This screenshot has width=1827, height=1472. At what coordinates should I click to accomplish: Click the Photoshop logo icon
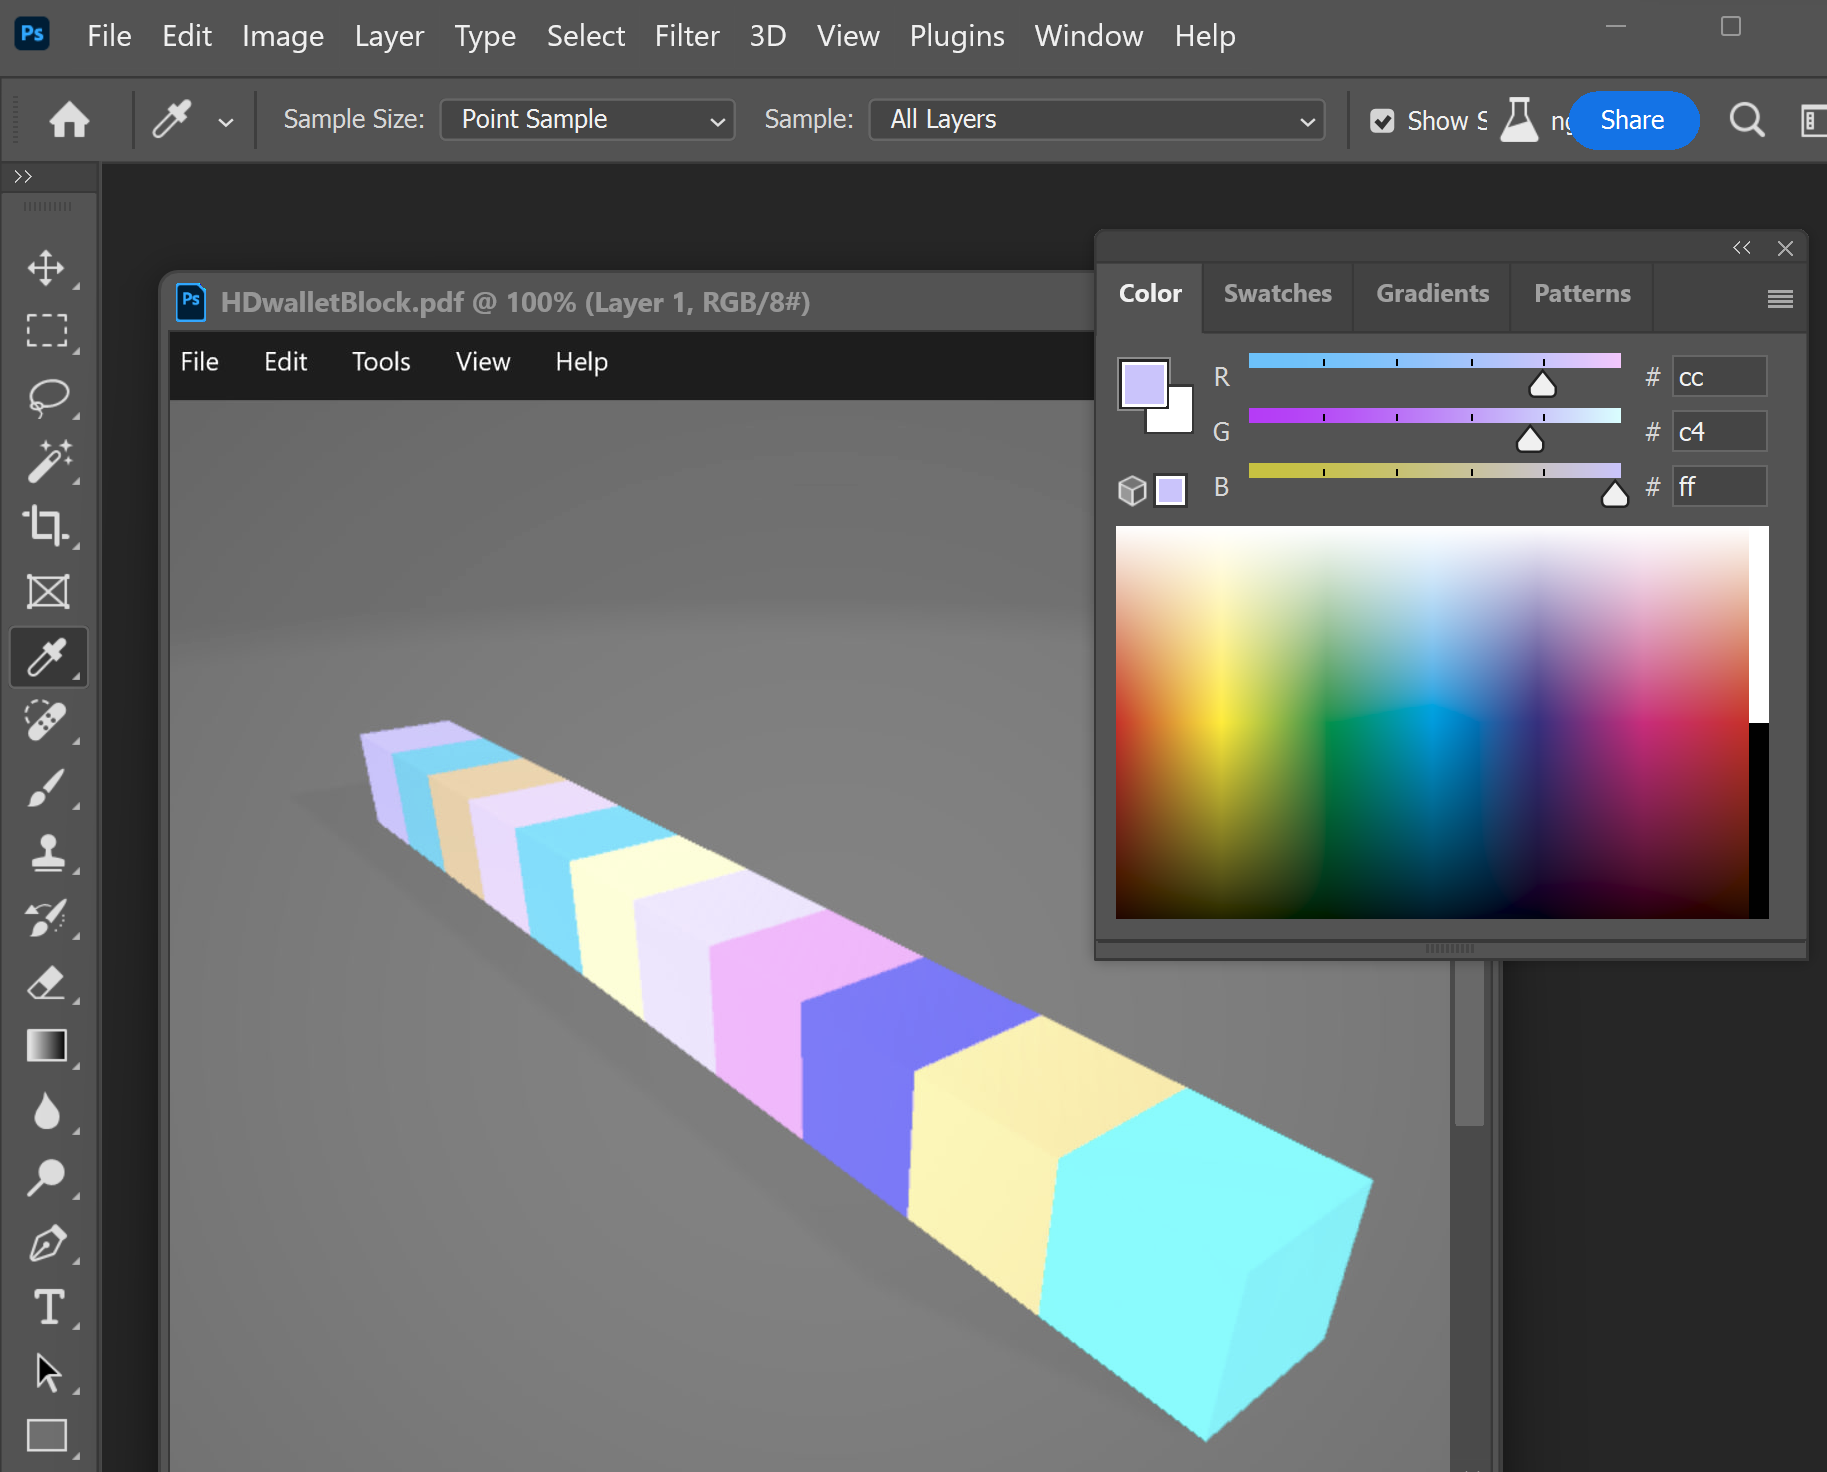point(32,34)
